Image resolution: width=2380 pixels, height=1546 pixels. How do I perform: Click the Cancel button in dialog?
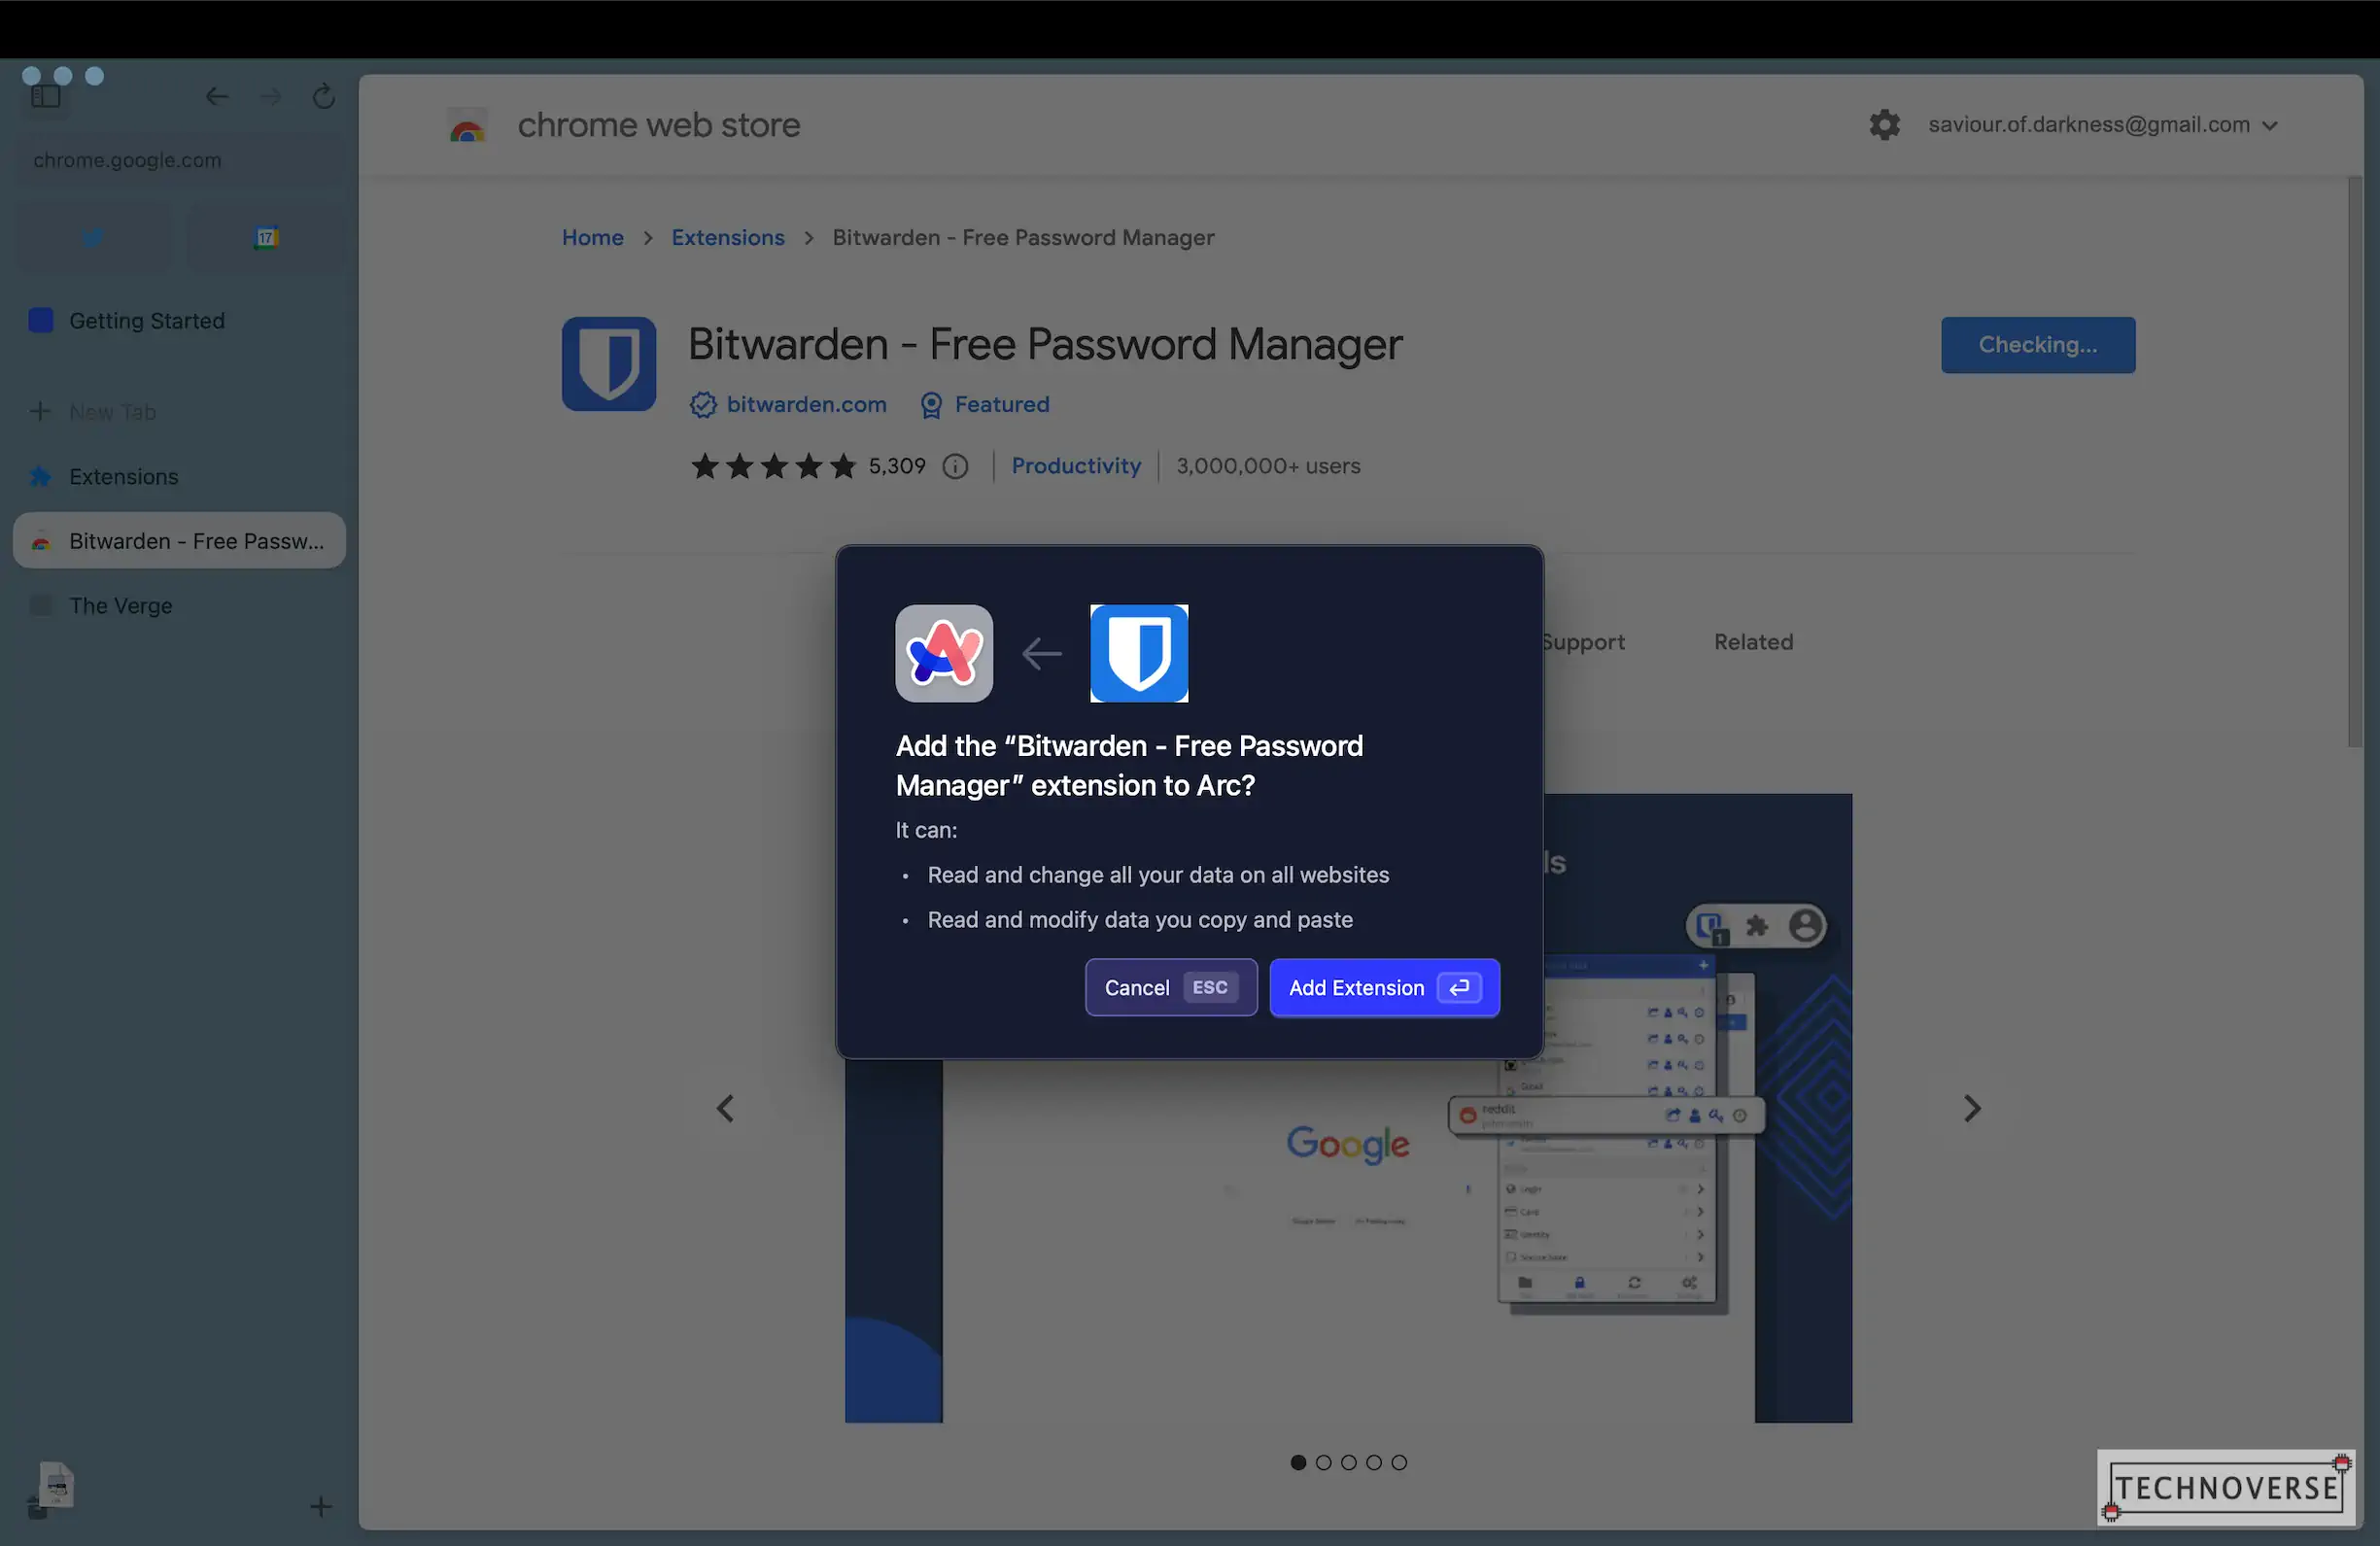(x=1171, y=988)
